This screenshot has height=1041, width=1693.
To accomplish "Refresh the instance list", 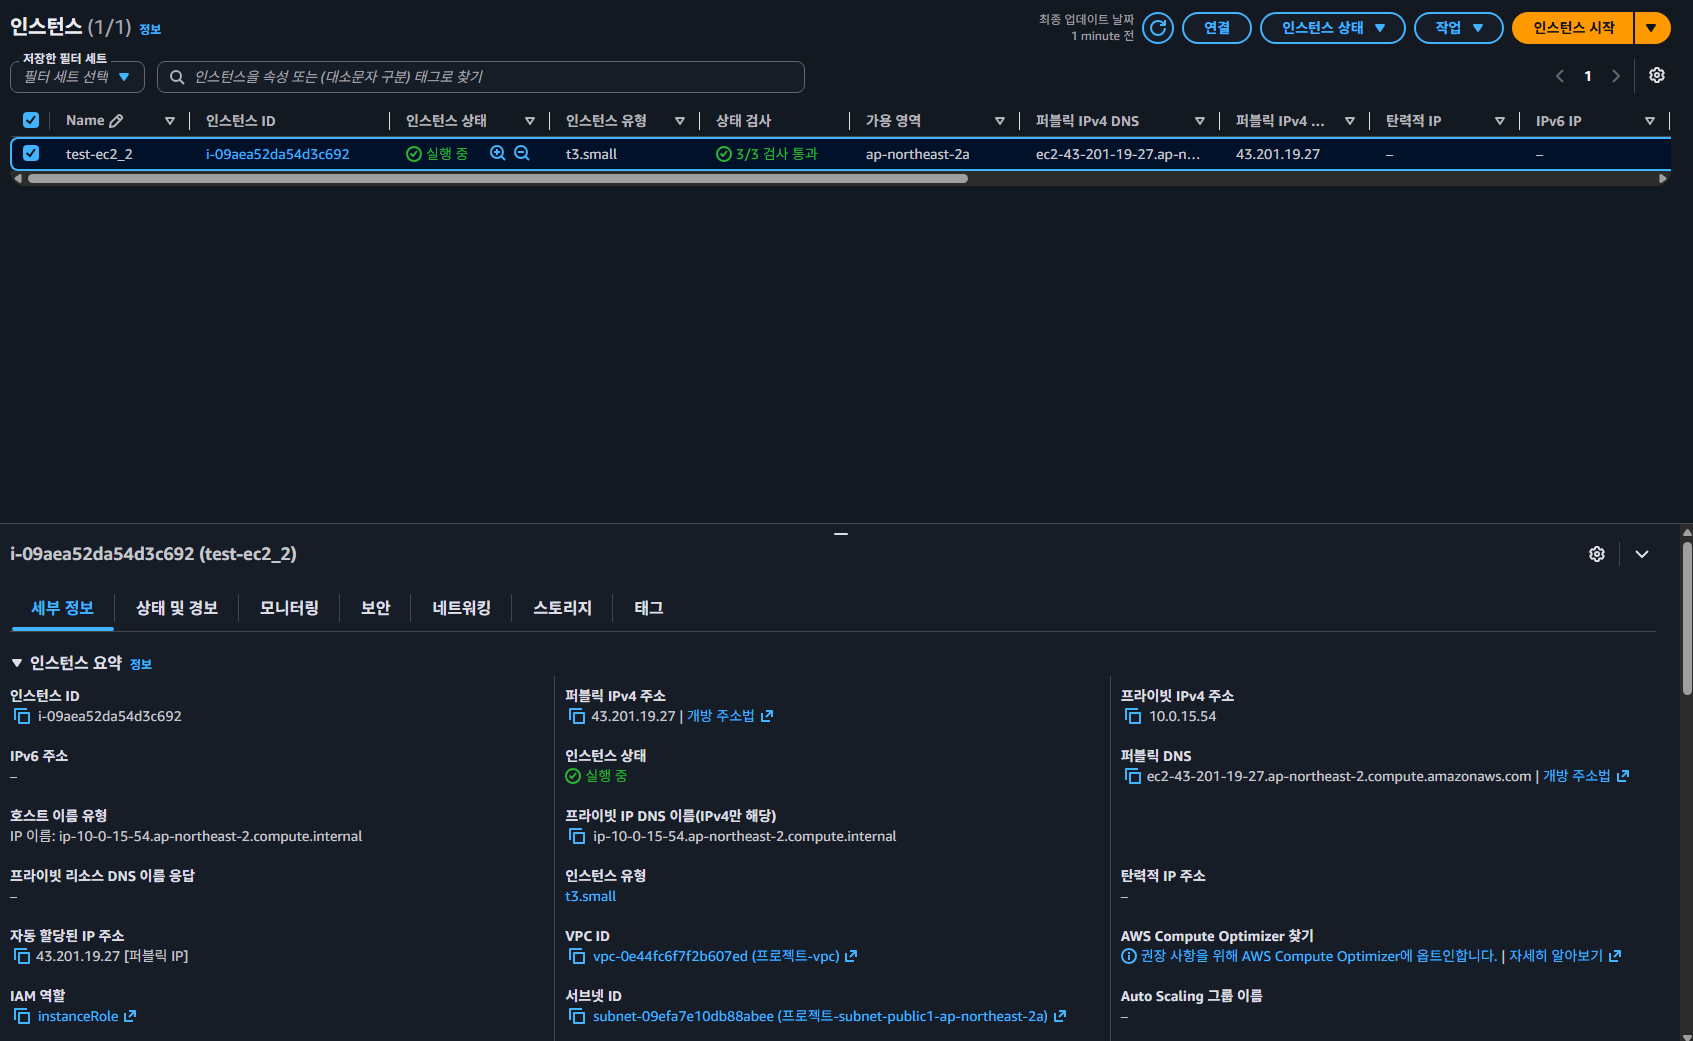I will coord(1158,28).
